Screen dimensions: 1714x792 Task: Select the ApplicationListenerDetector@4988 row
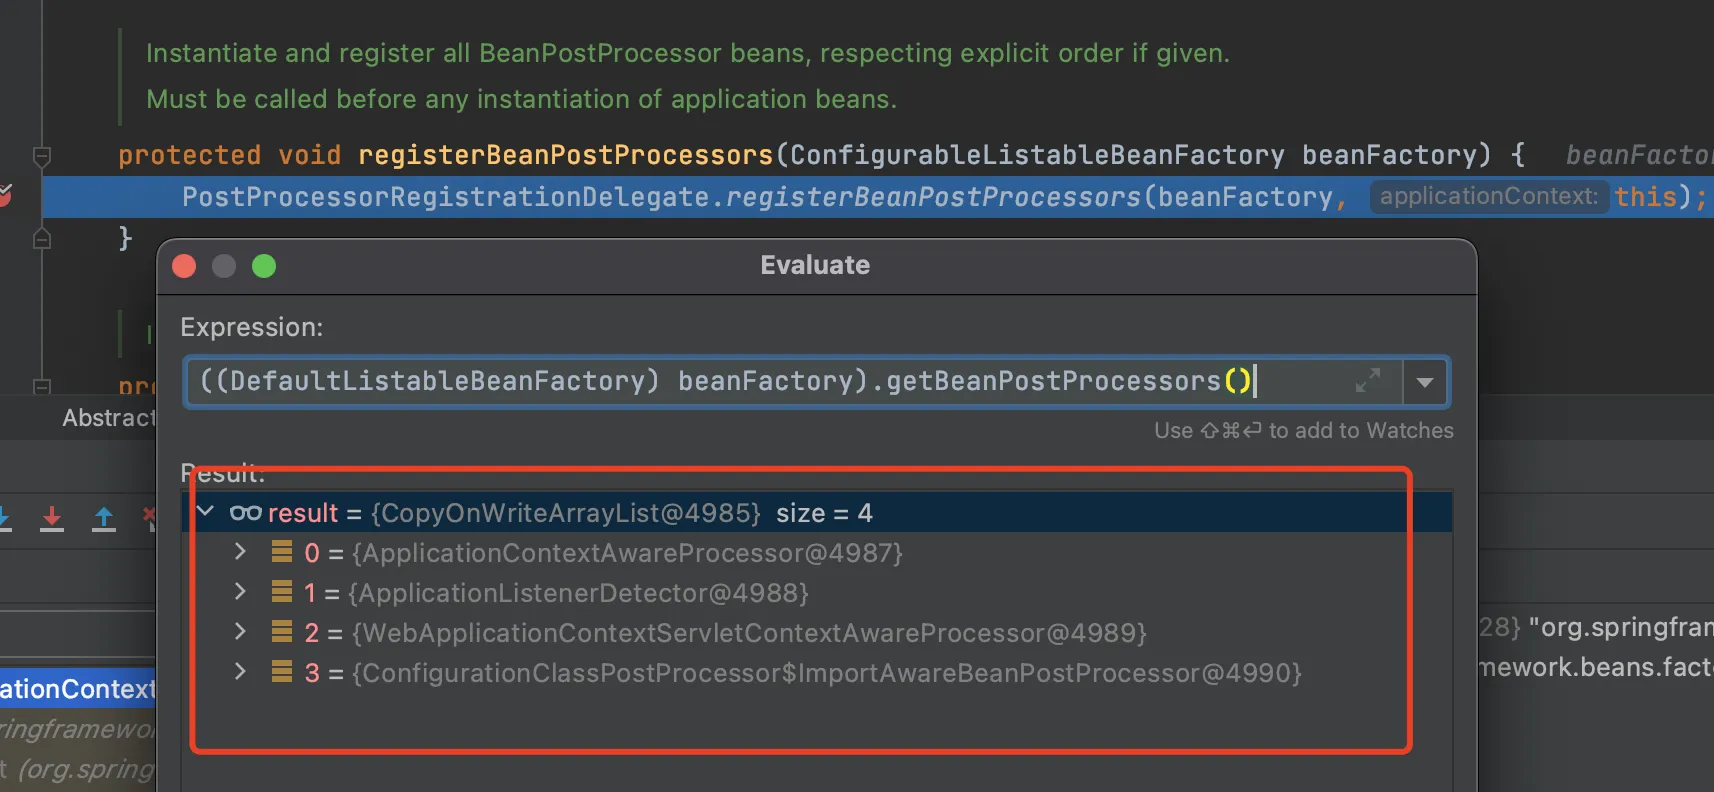[580, 593]
